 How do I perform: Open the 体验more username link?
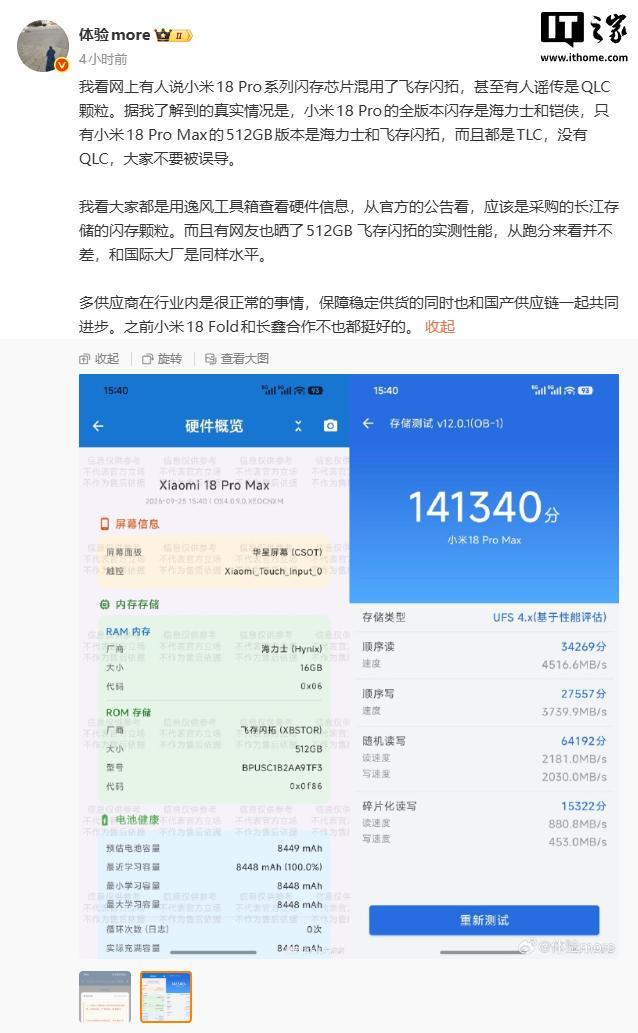click(115, 34)
